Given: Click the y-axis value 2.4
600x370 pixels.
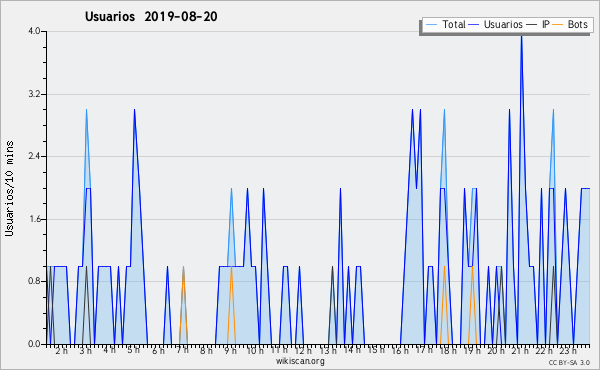Looking at the screenshot, I should [34, 156].
